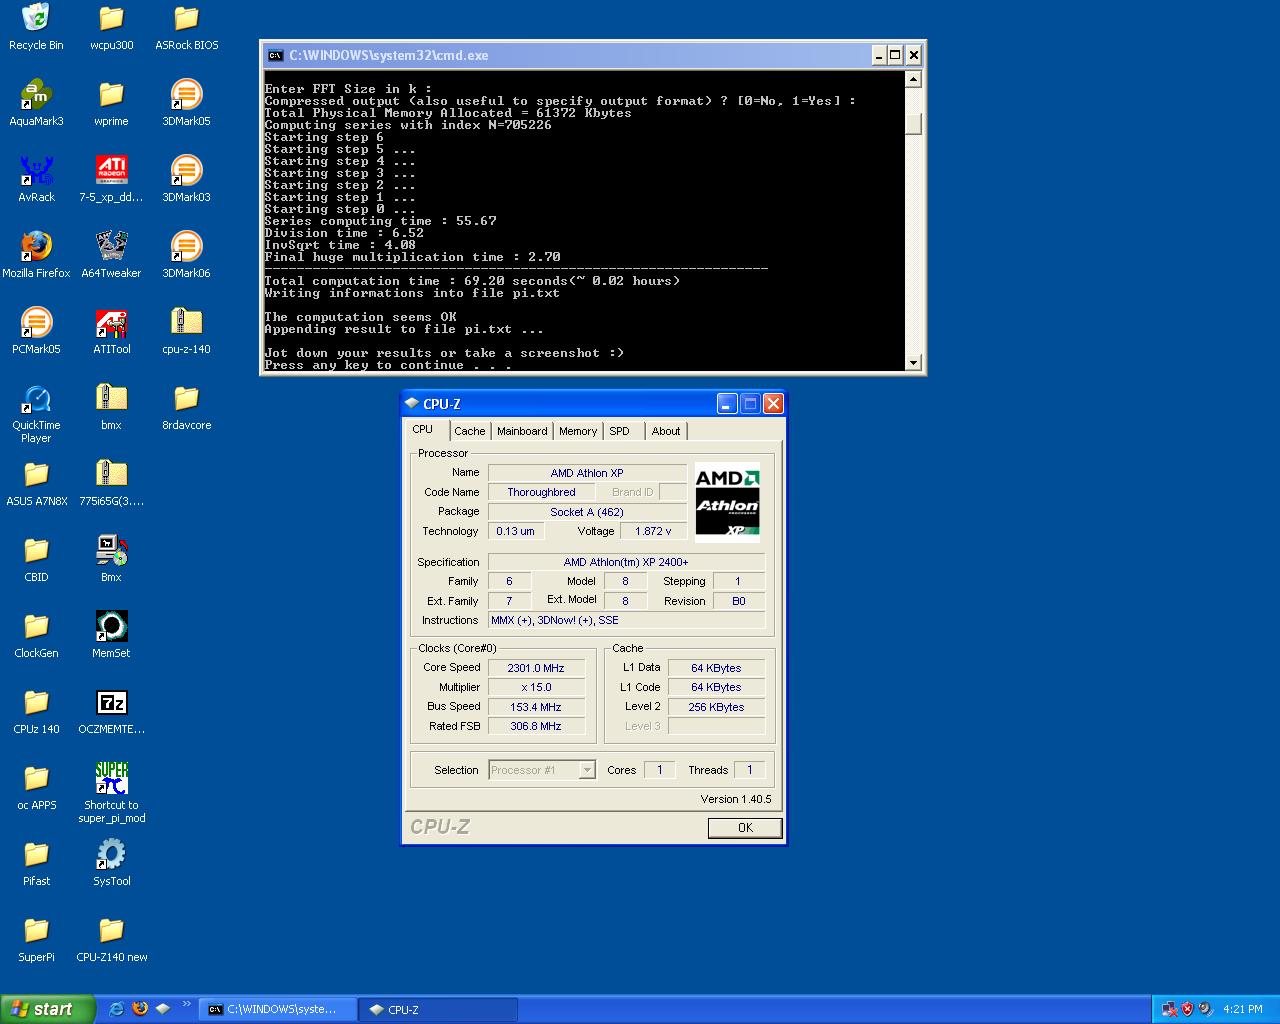Open the Mainboard tab in CPU-Z
Screen dimensions: 1280x1024
(522, 431)
